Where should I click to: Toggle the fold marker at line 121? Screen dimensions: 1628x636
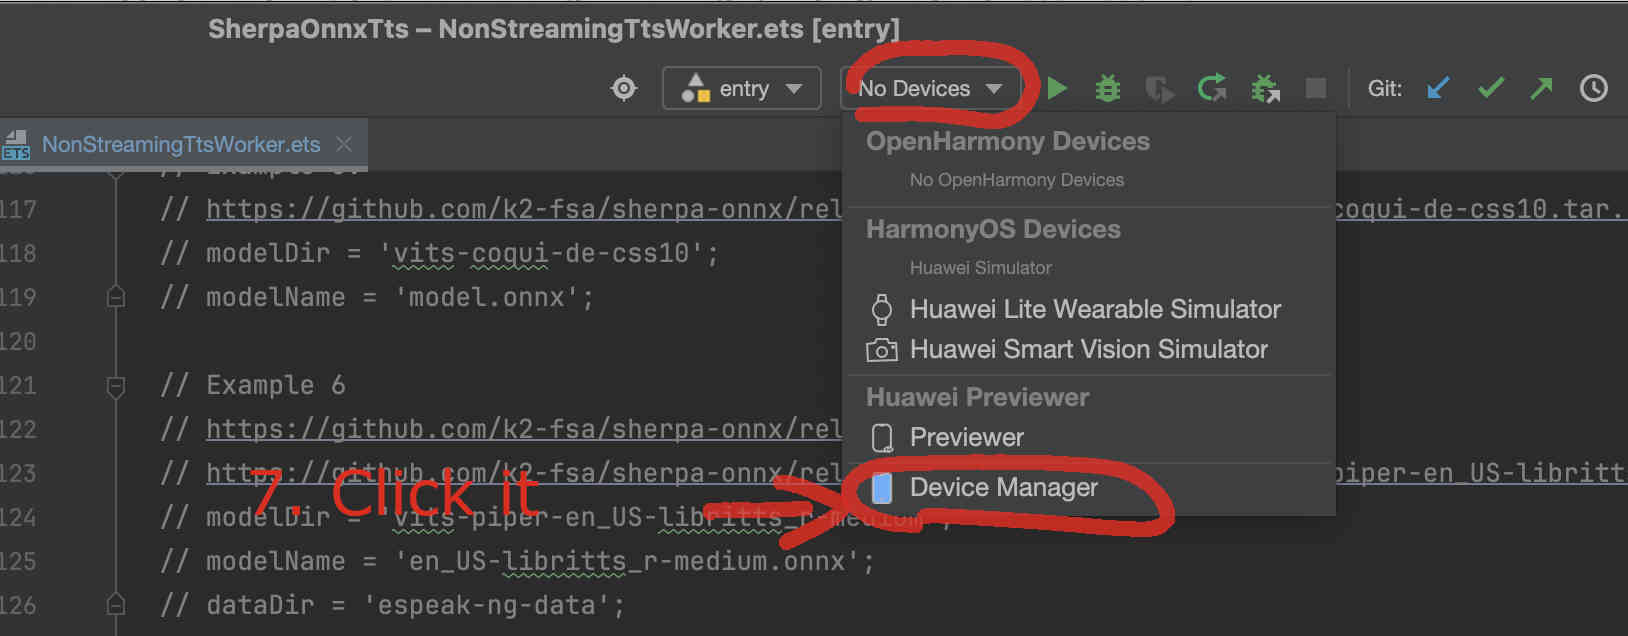tap(116, 385)
